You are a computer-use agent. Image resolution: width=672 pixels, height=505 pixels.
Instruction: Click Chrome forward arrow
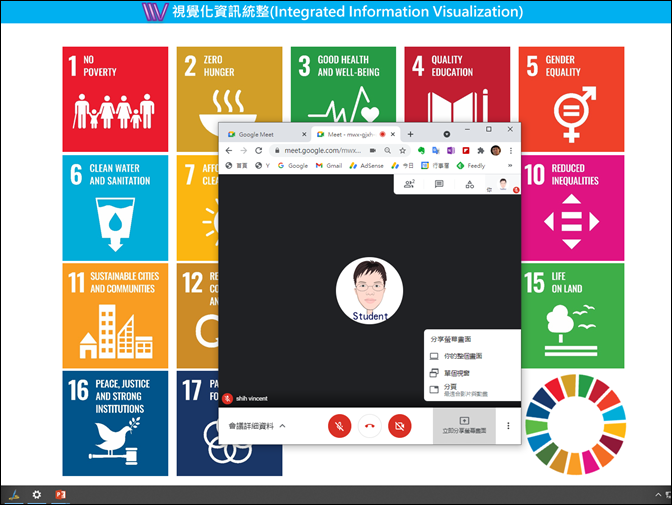(243, 150)
